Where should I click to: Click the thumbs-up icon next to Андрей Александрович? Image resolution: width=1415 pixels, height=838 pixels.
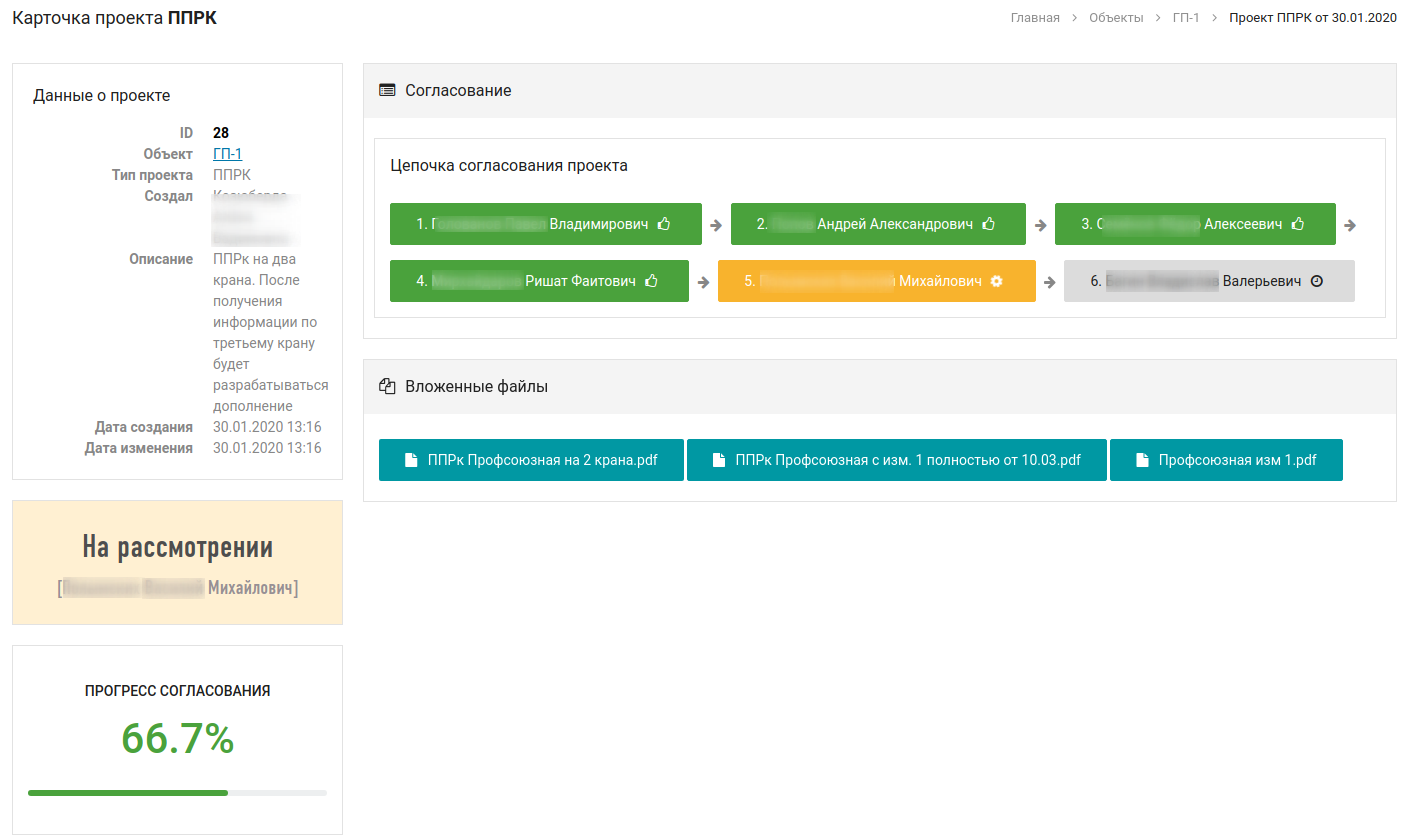click(989, 224)
